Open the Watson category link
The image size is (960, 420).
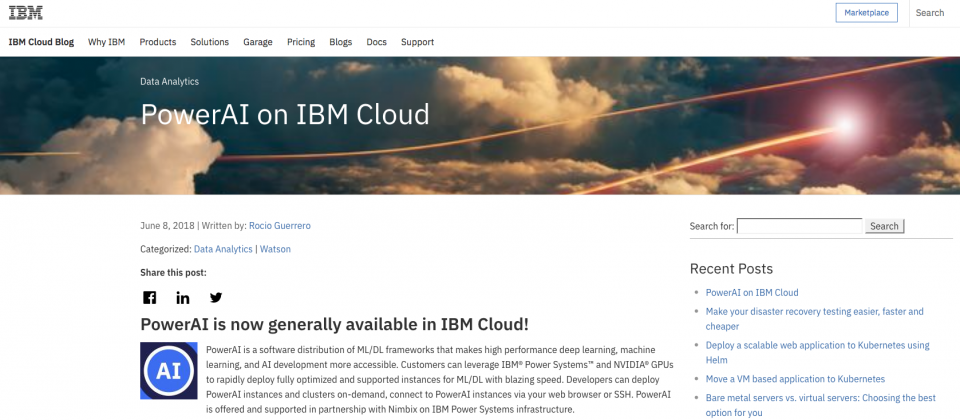[276, 249]
